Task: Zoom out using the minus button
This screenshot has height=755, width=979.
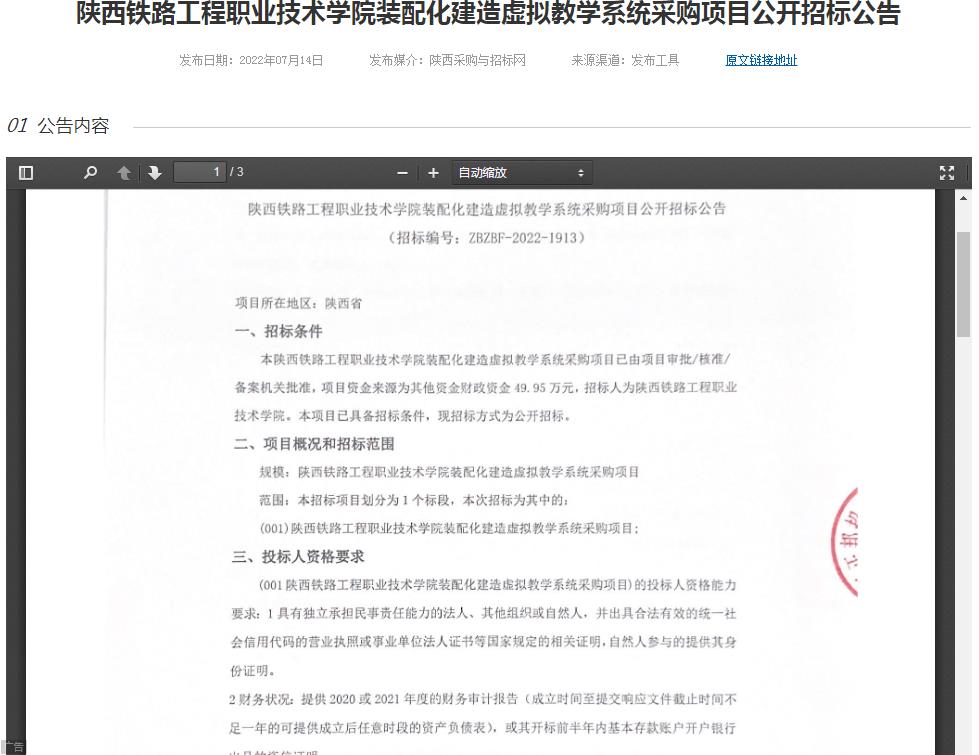Action: point(403,173)
